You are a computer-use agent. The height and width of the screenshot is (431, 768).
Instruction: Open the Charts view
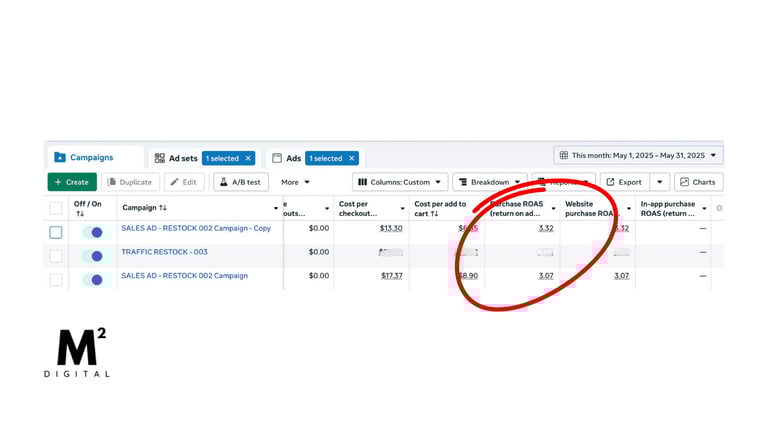coord(698,182)
